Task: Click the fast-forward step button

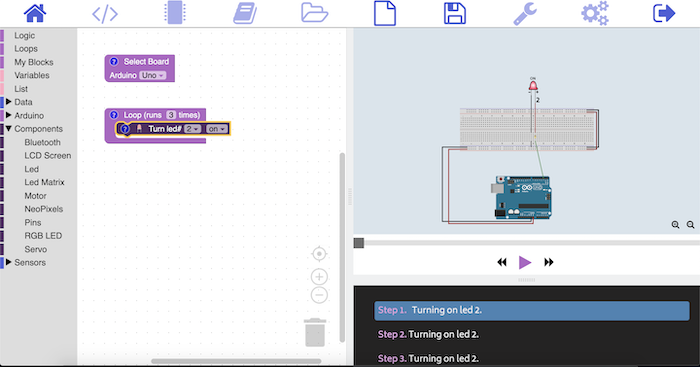Action: (549, 262)
